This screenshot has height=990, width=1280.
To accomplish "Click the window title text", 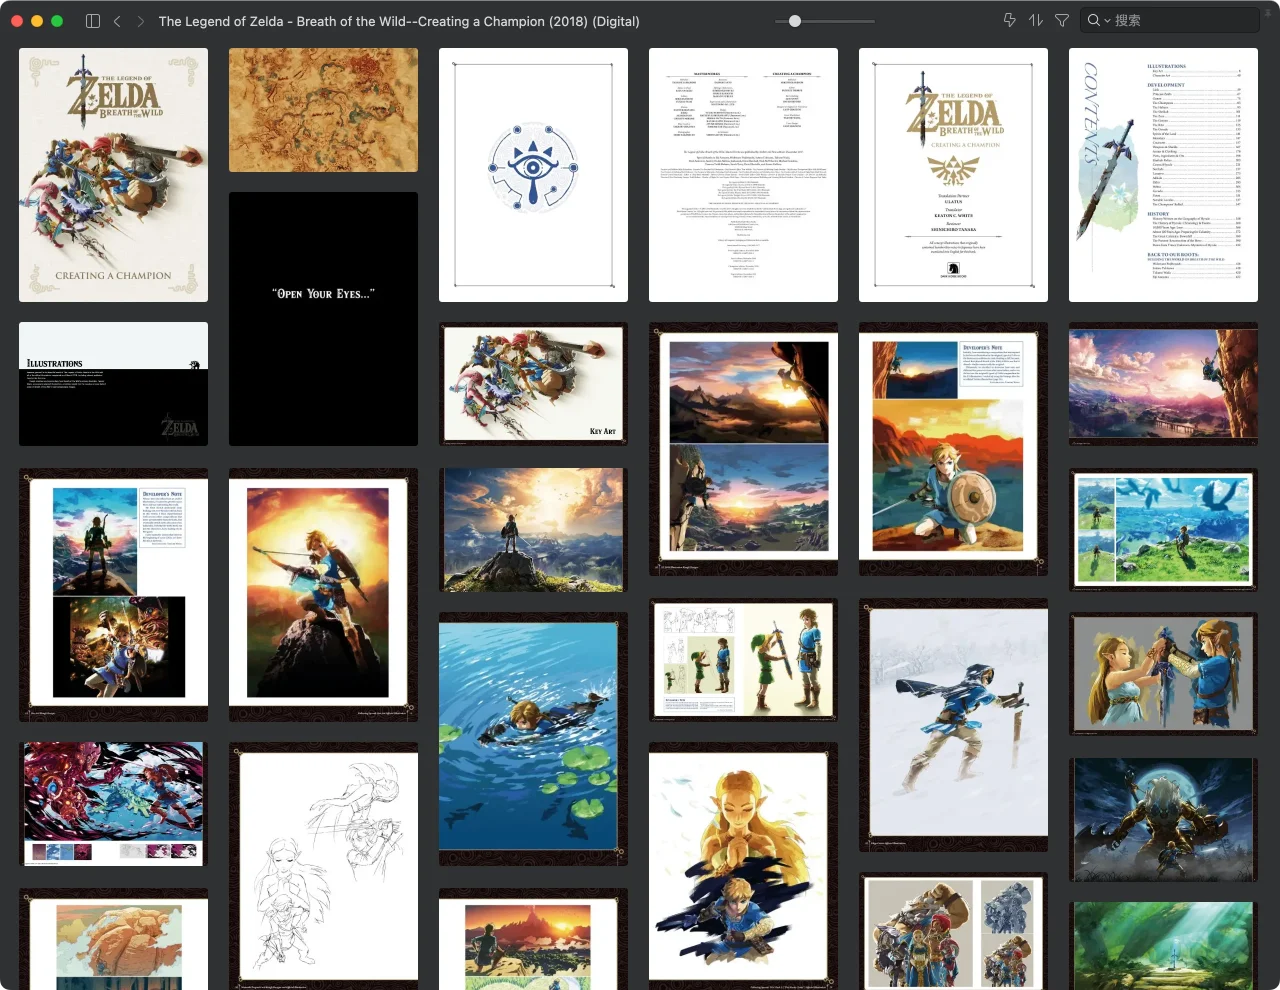I will coord(399,21).
